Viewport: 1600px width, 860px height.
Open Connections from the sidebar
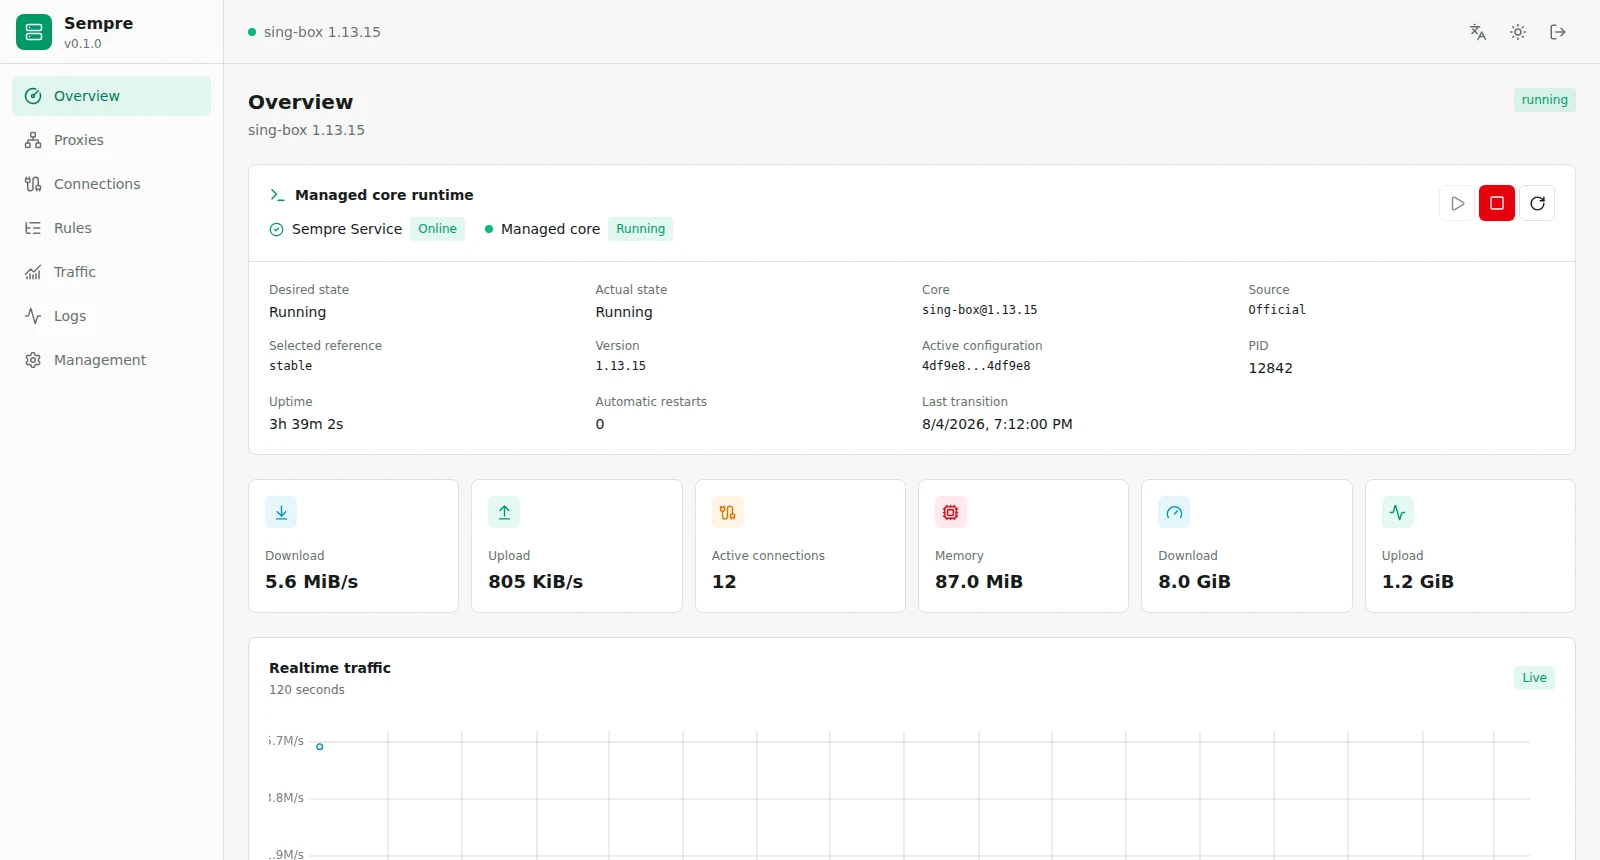[111, 184]
